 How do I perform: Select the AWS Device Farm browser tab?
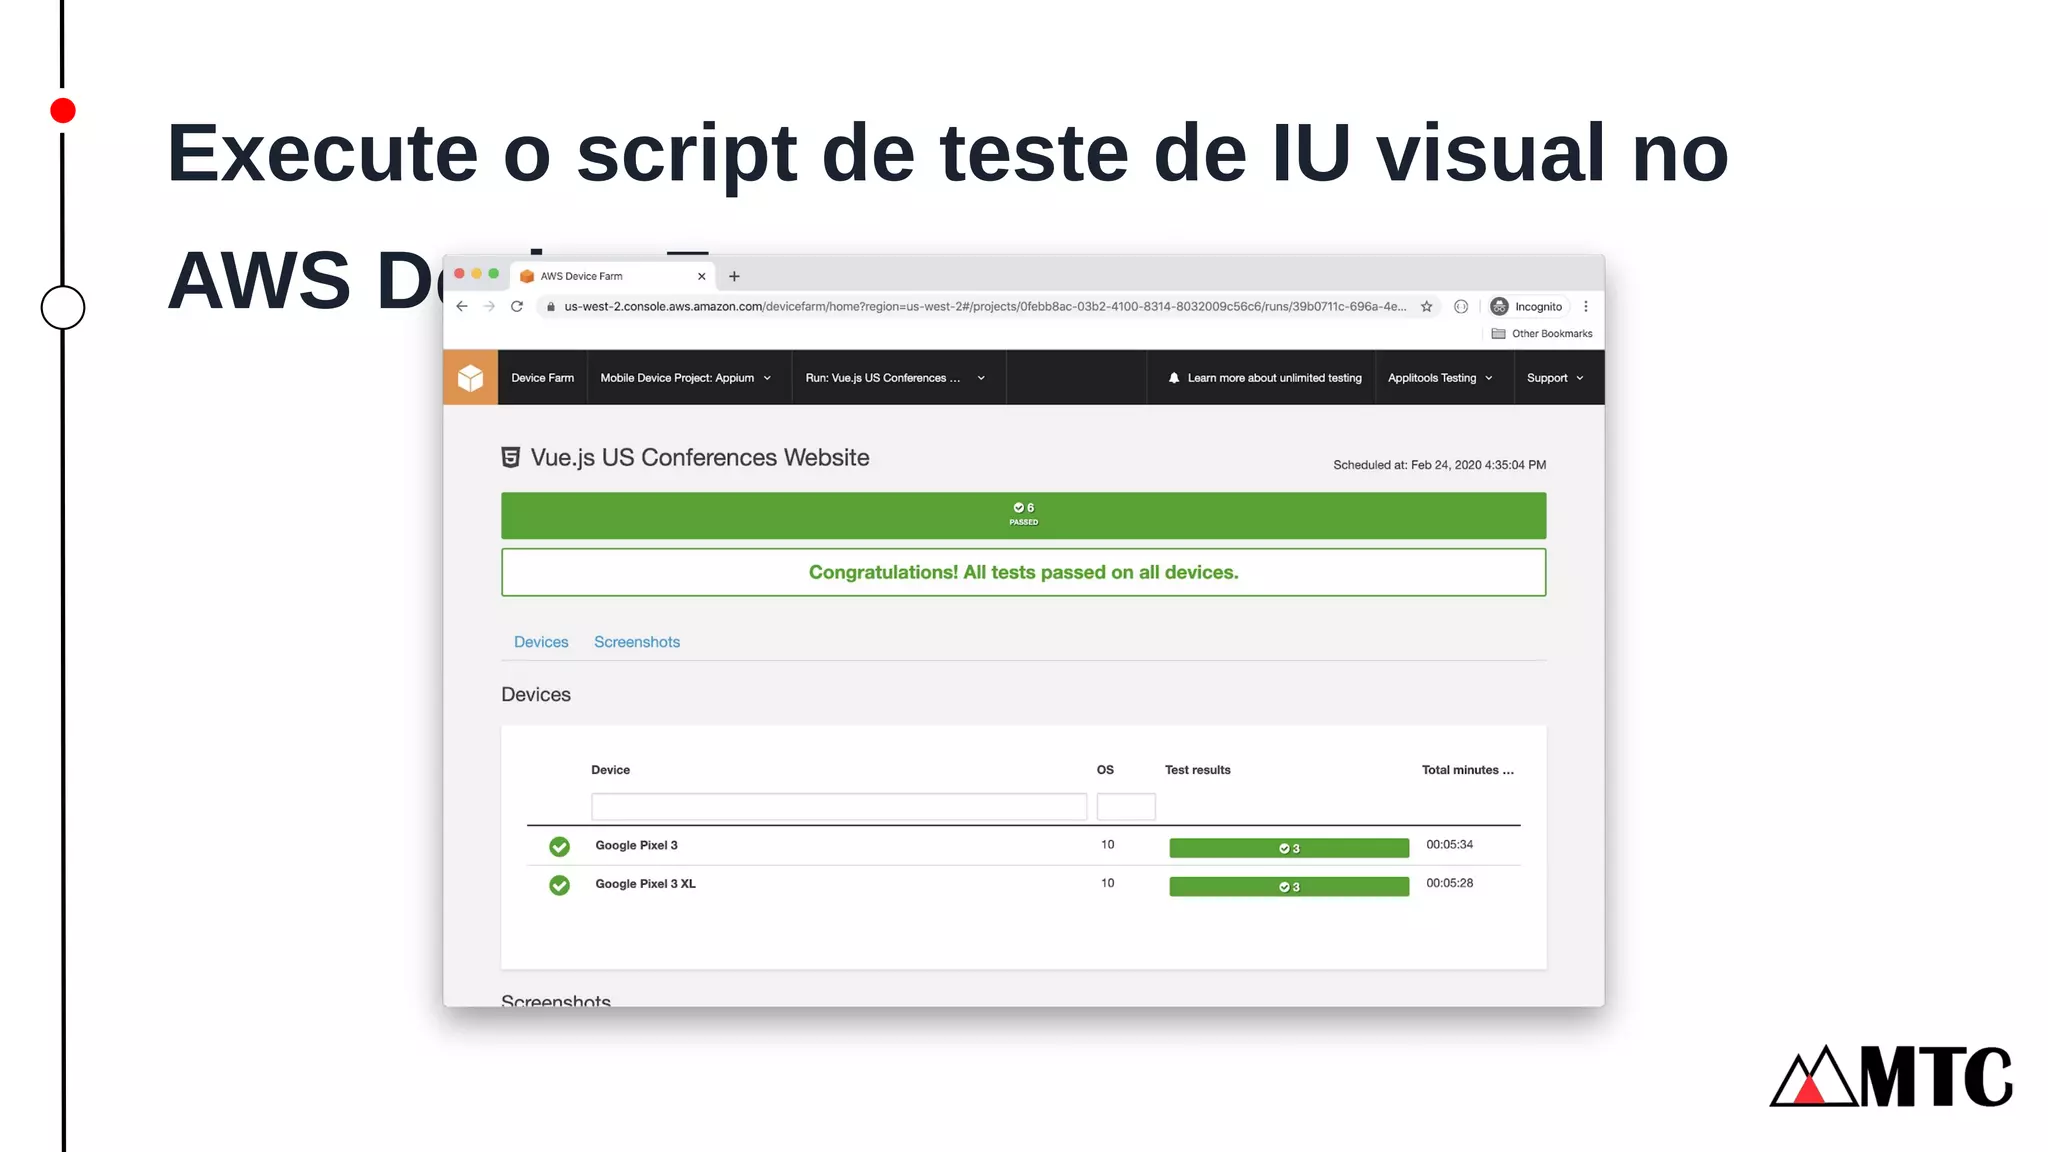pos(613,276)
